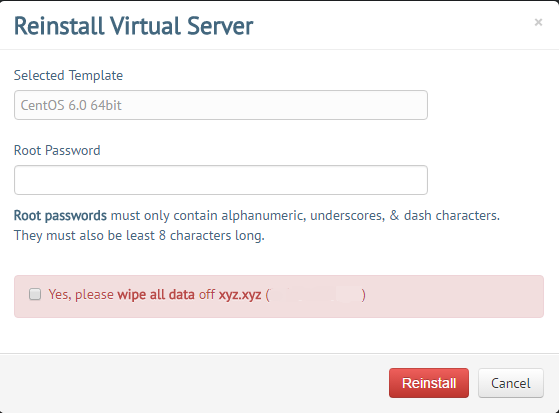Viewport: 559px width, 413px height.
Task: Click the Reinstall Virtual Server heading
Action: click(133, 26)
